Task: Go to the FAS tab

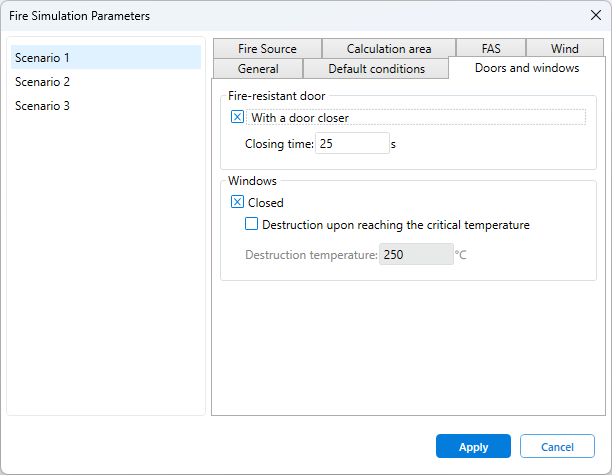Action: click(491, 48)
